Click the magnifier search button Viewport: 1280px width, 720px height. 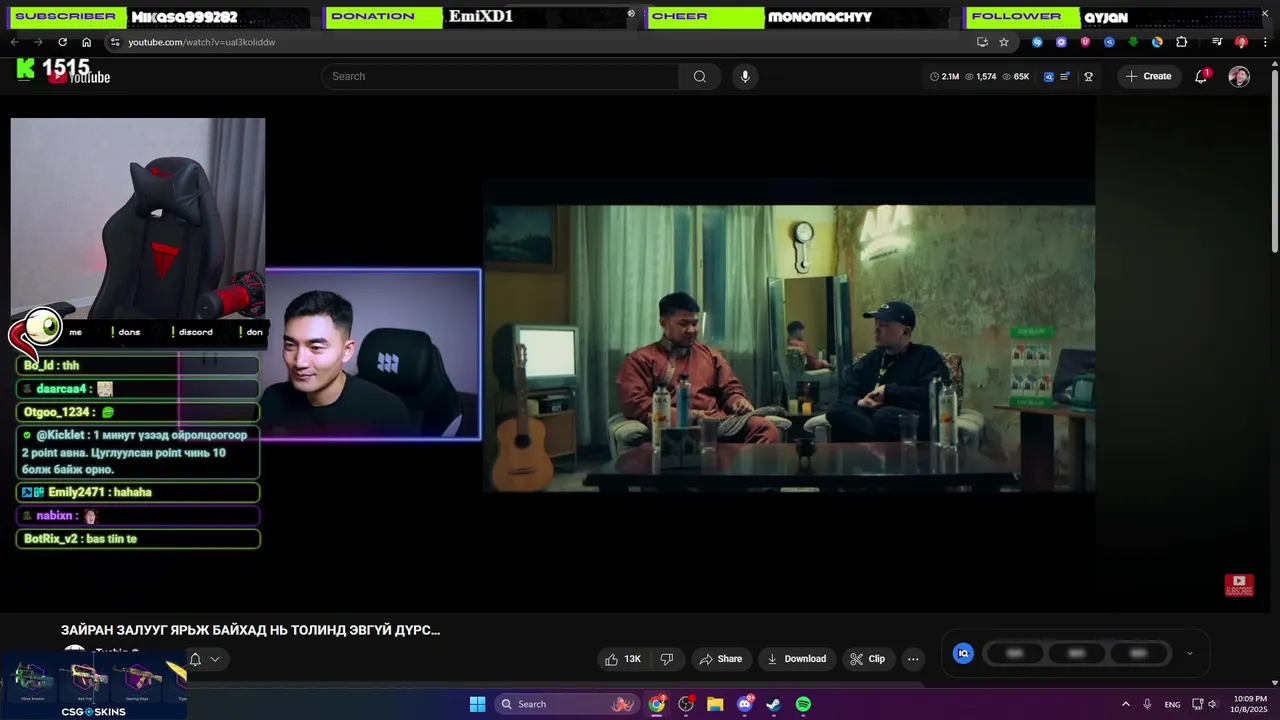click(700, 76)
